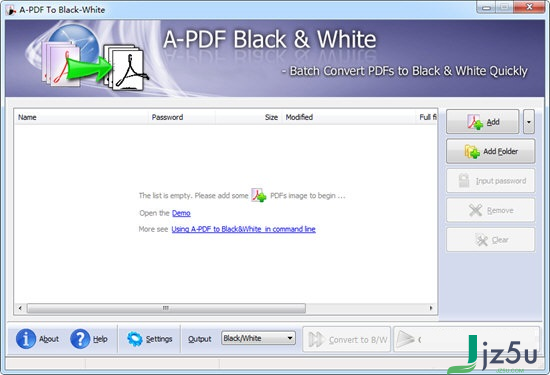Image resolution: width=550 pixels, height=375 pixels.
Task: Click the Input password button
Action: (x=490, y=181)
